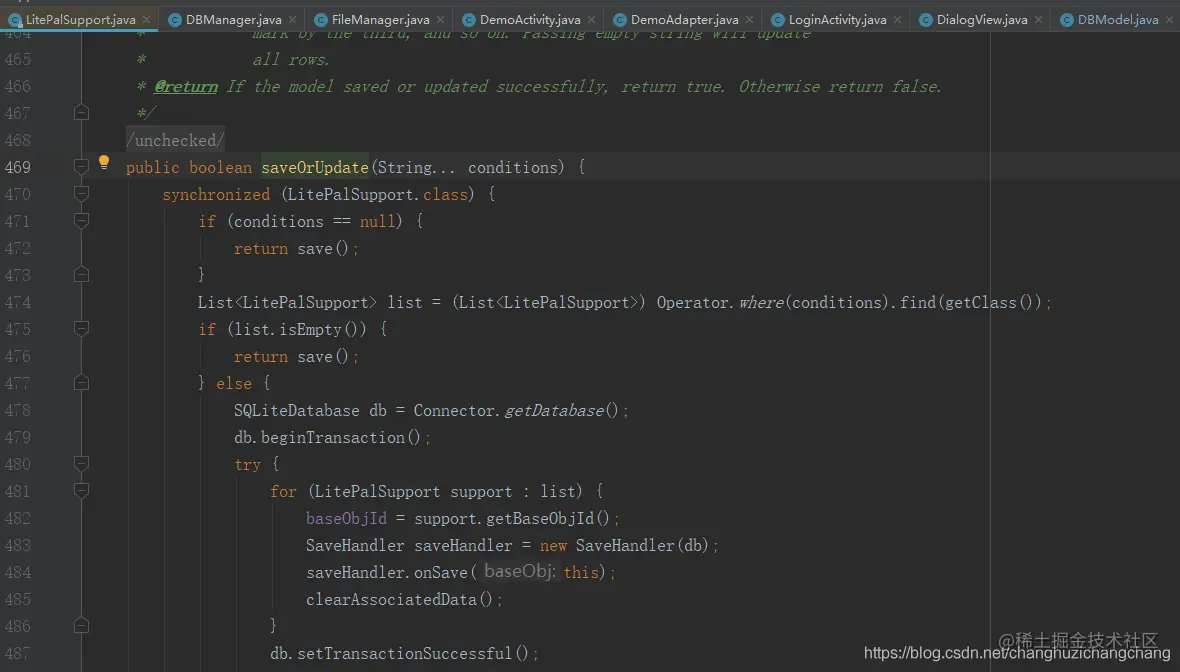This screenshot has height=672, width=1180.
Task: Collapse the saveOrUpdate method fold at line 469
Action: click(x=81, y=167)
